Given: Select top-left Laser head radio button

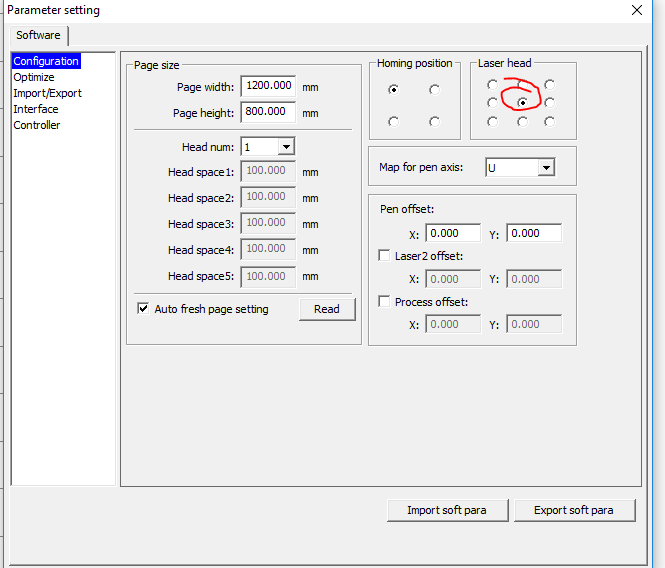Looking at the screenshot, I should [492, 84].
